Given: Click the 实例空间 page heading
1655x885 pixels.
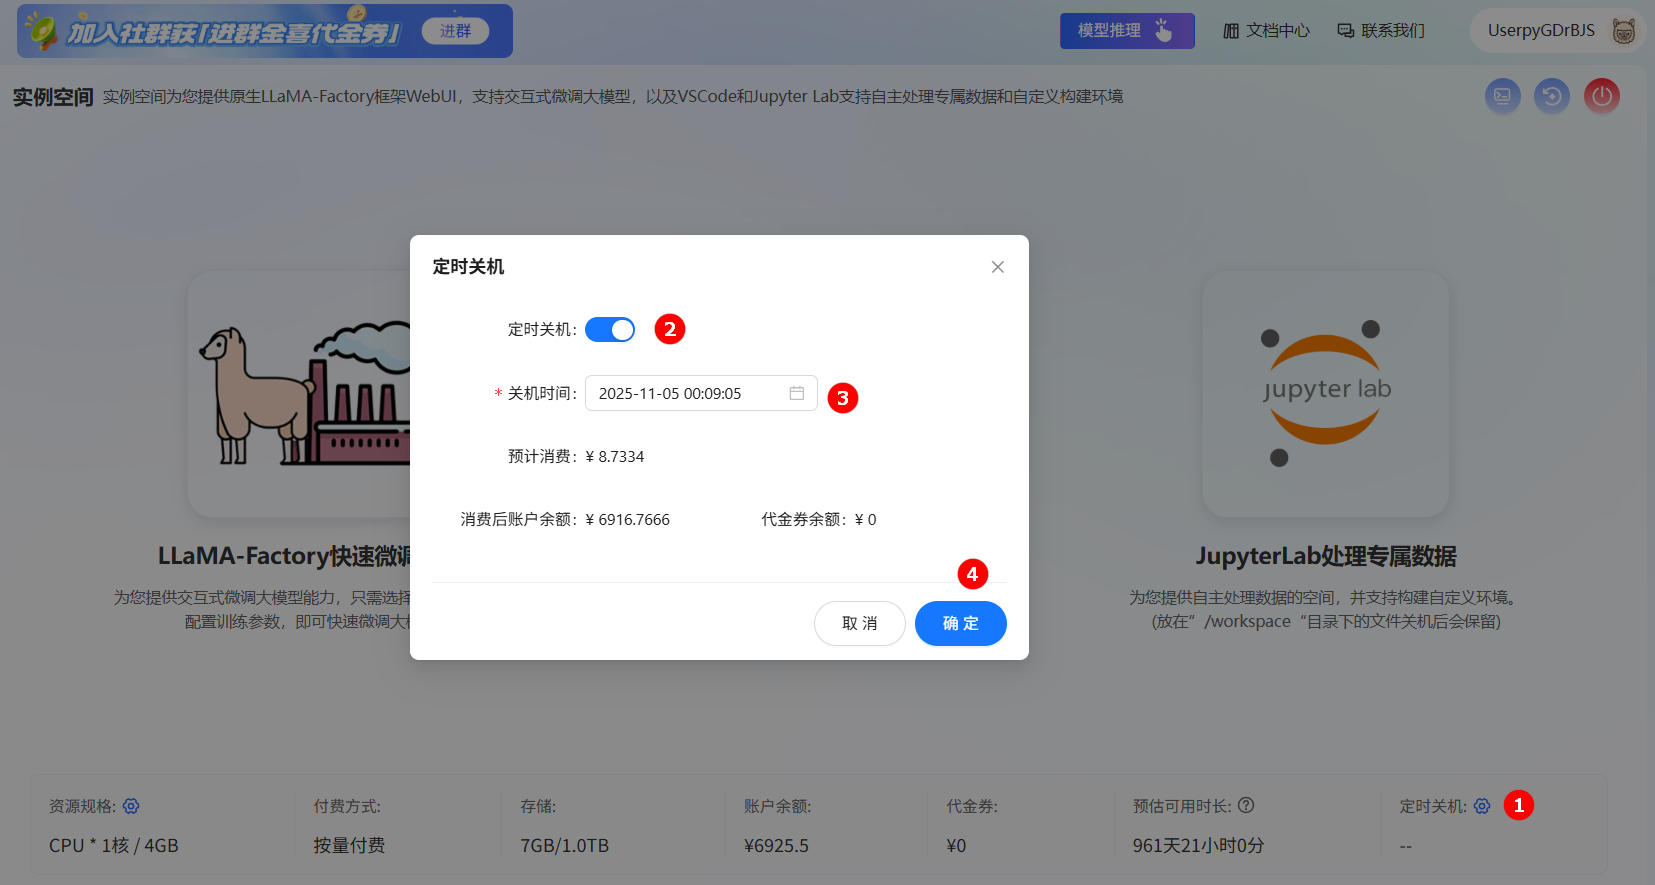Looking at the screenshot, I should click(53, 97).
